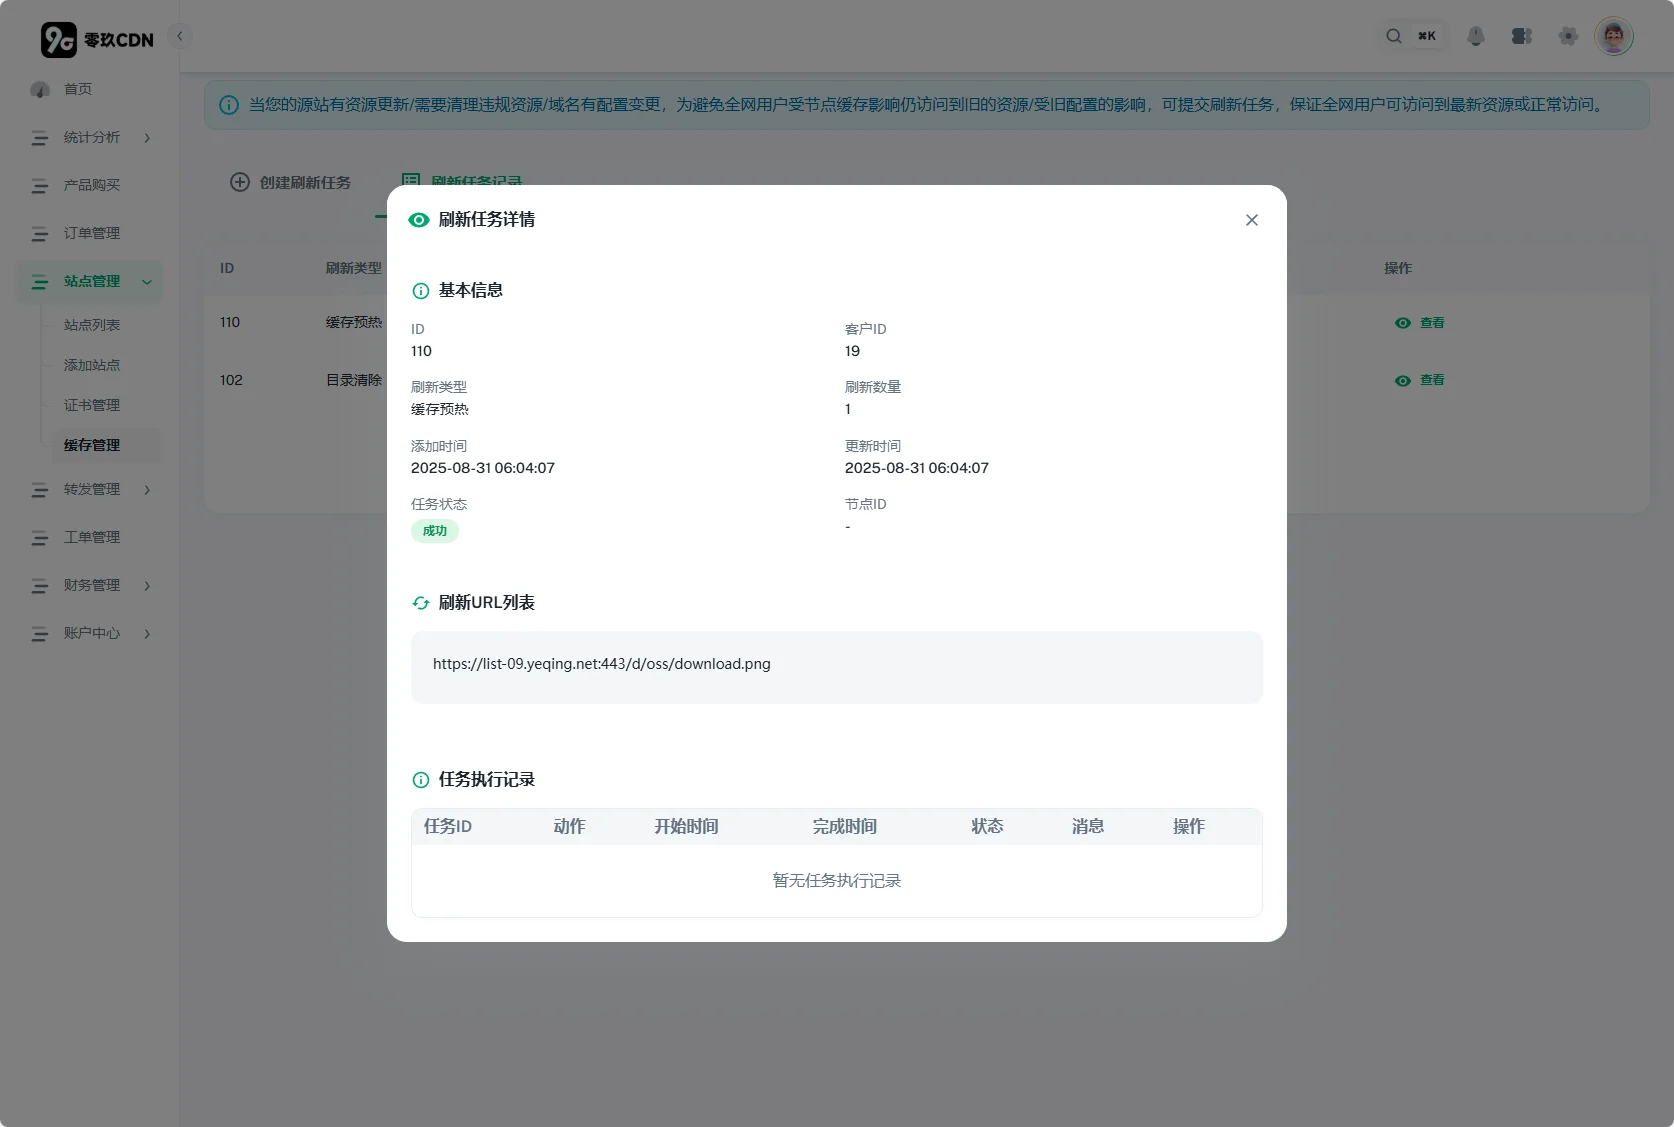Click the home icon beside 首页

pyautogui.click(x=40, y=90)
